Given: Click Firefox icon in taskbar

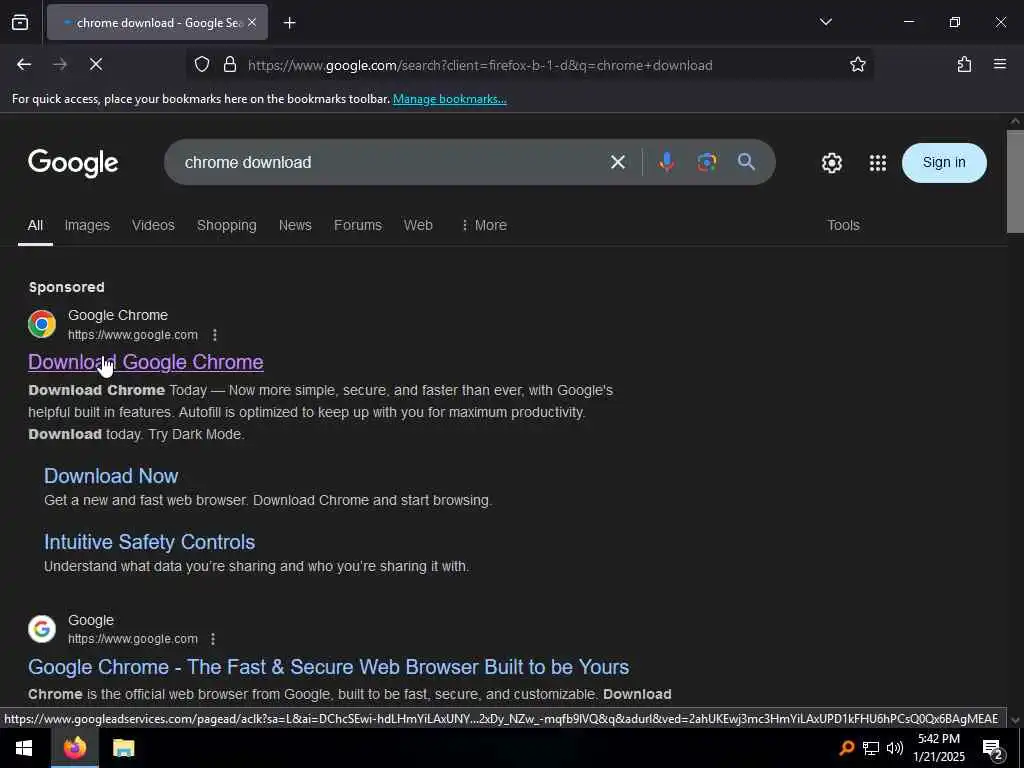Looking at the screenshot, I should [74, 748].
